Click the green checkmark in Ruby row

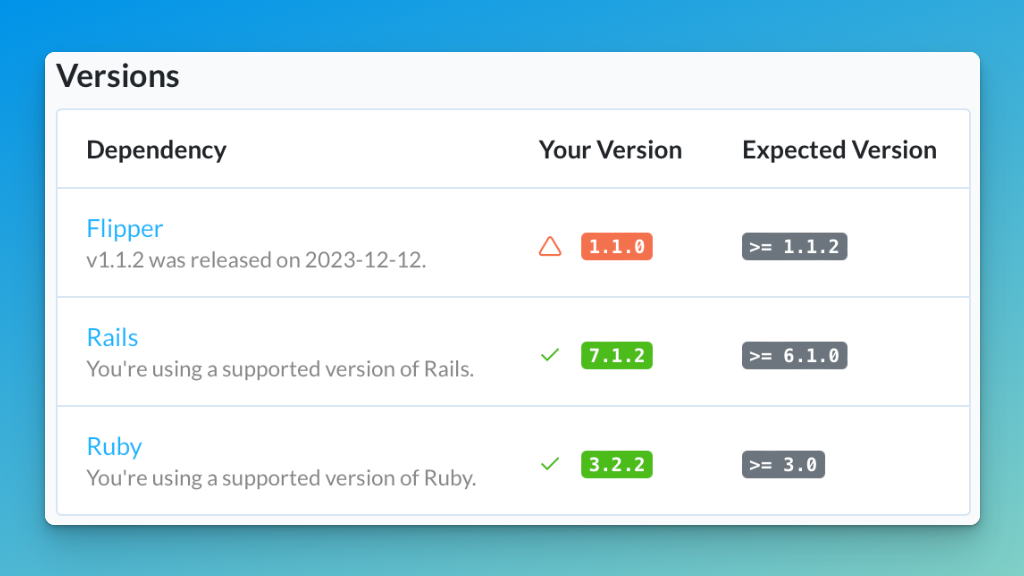pos(550,464)
